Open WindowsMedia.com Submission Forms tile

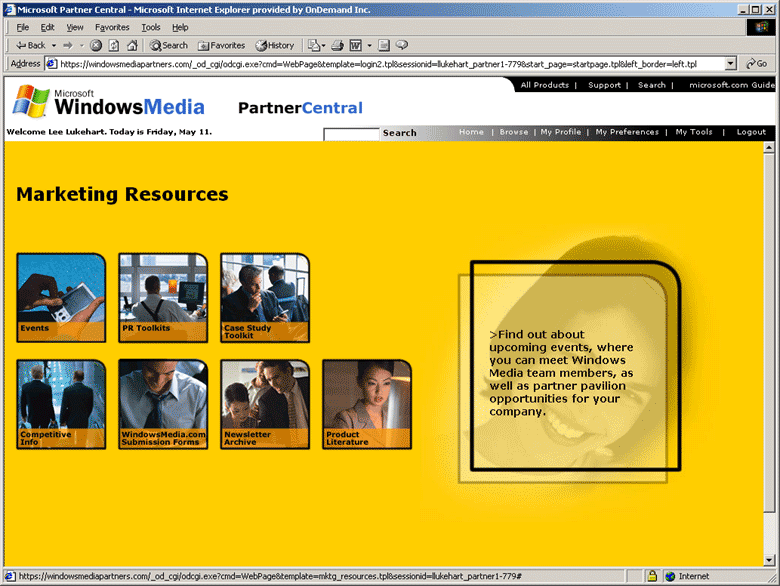pyautogui.click(x=163, y=404)
